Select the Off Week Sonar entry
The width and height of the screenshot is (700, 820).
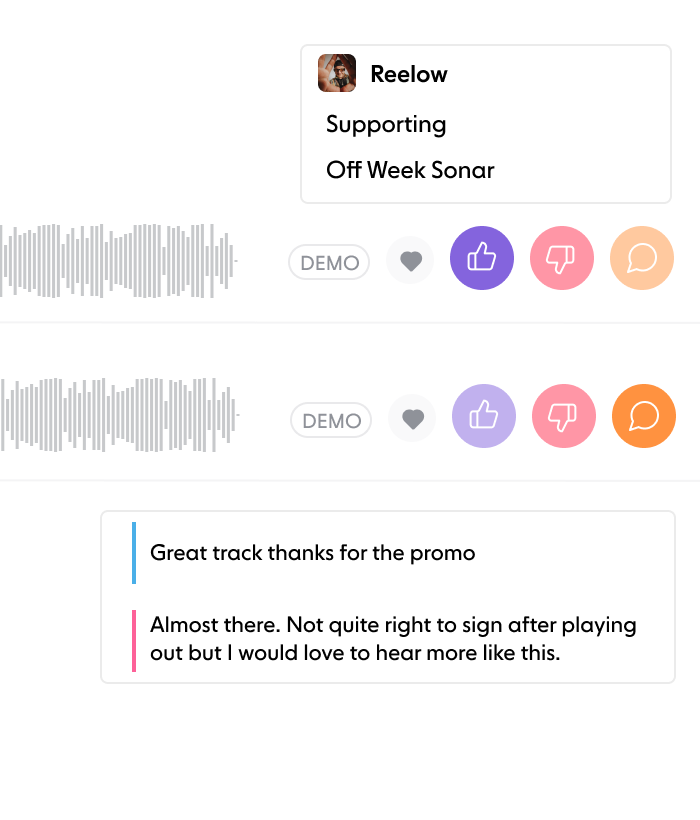410,170
